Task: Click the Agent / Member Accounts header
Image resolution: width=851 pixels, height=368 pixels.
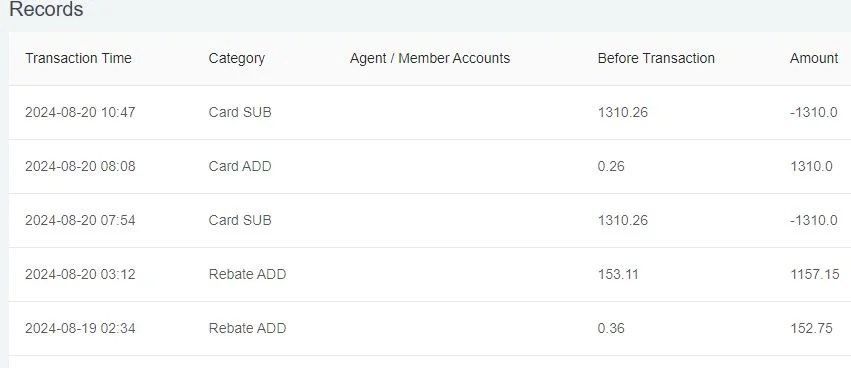Action: [x=430, y=58]
